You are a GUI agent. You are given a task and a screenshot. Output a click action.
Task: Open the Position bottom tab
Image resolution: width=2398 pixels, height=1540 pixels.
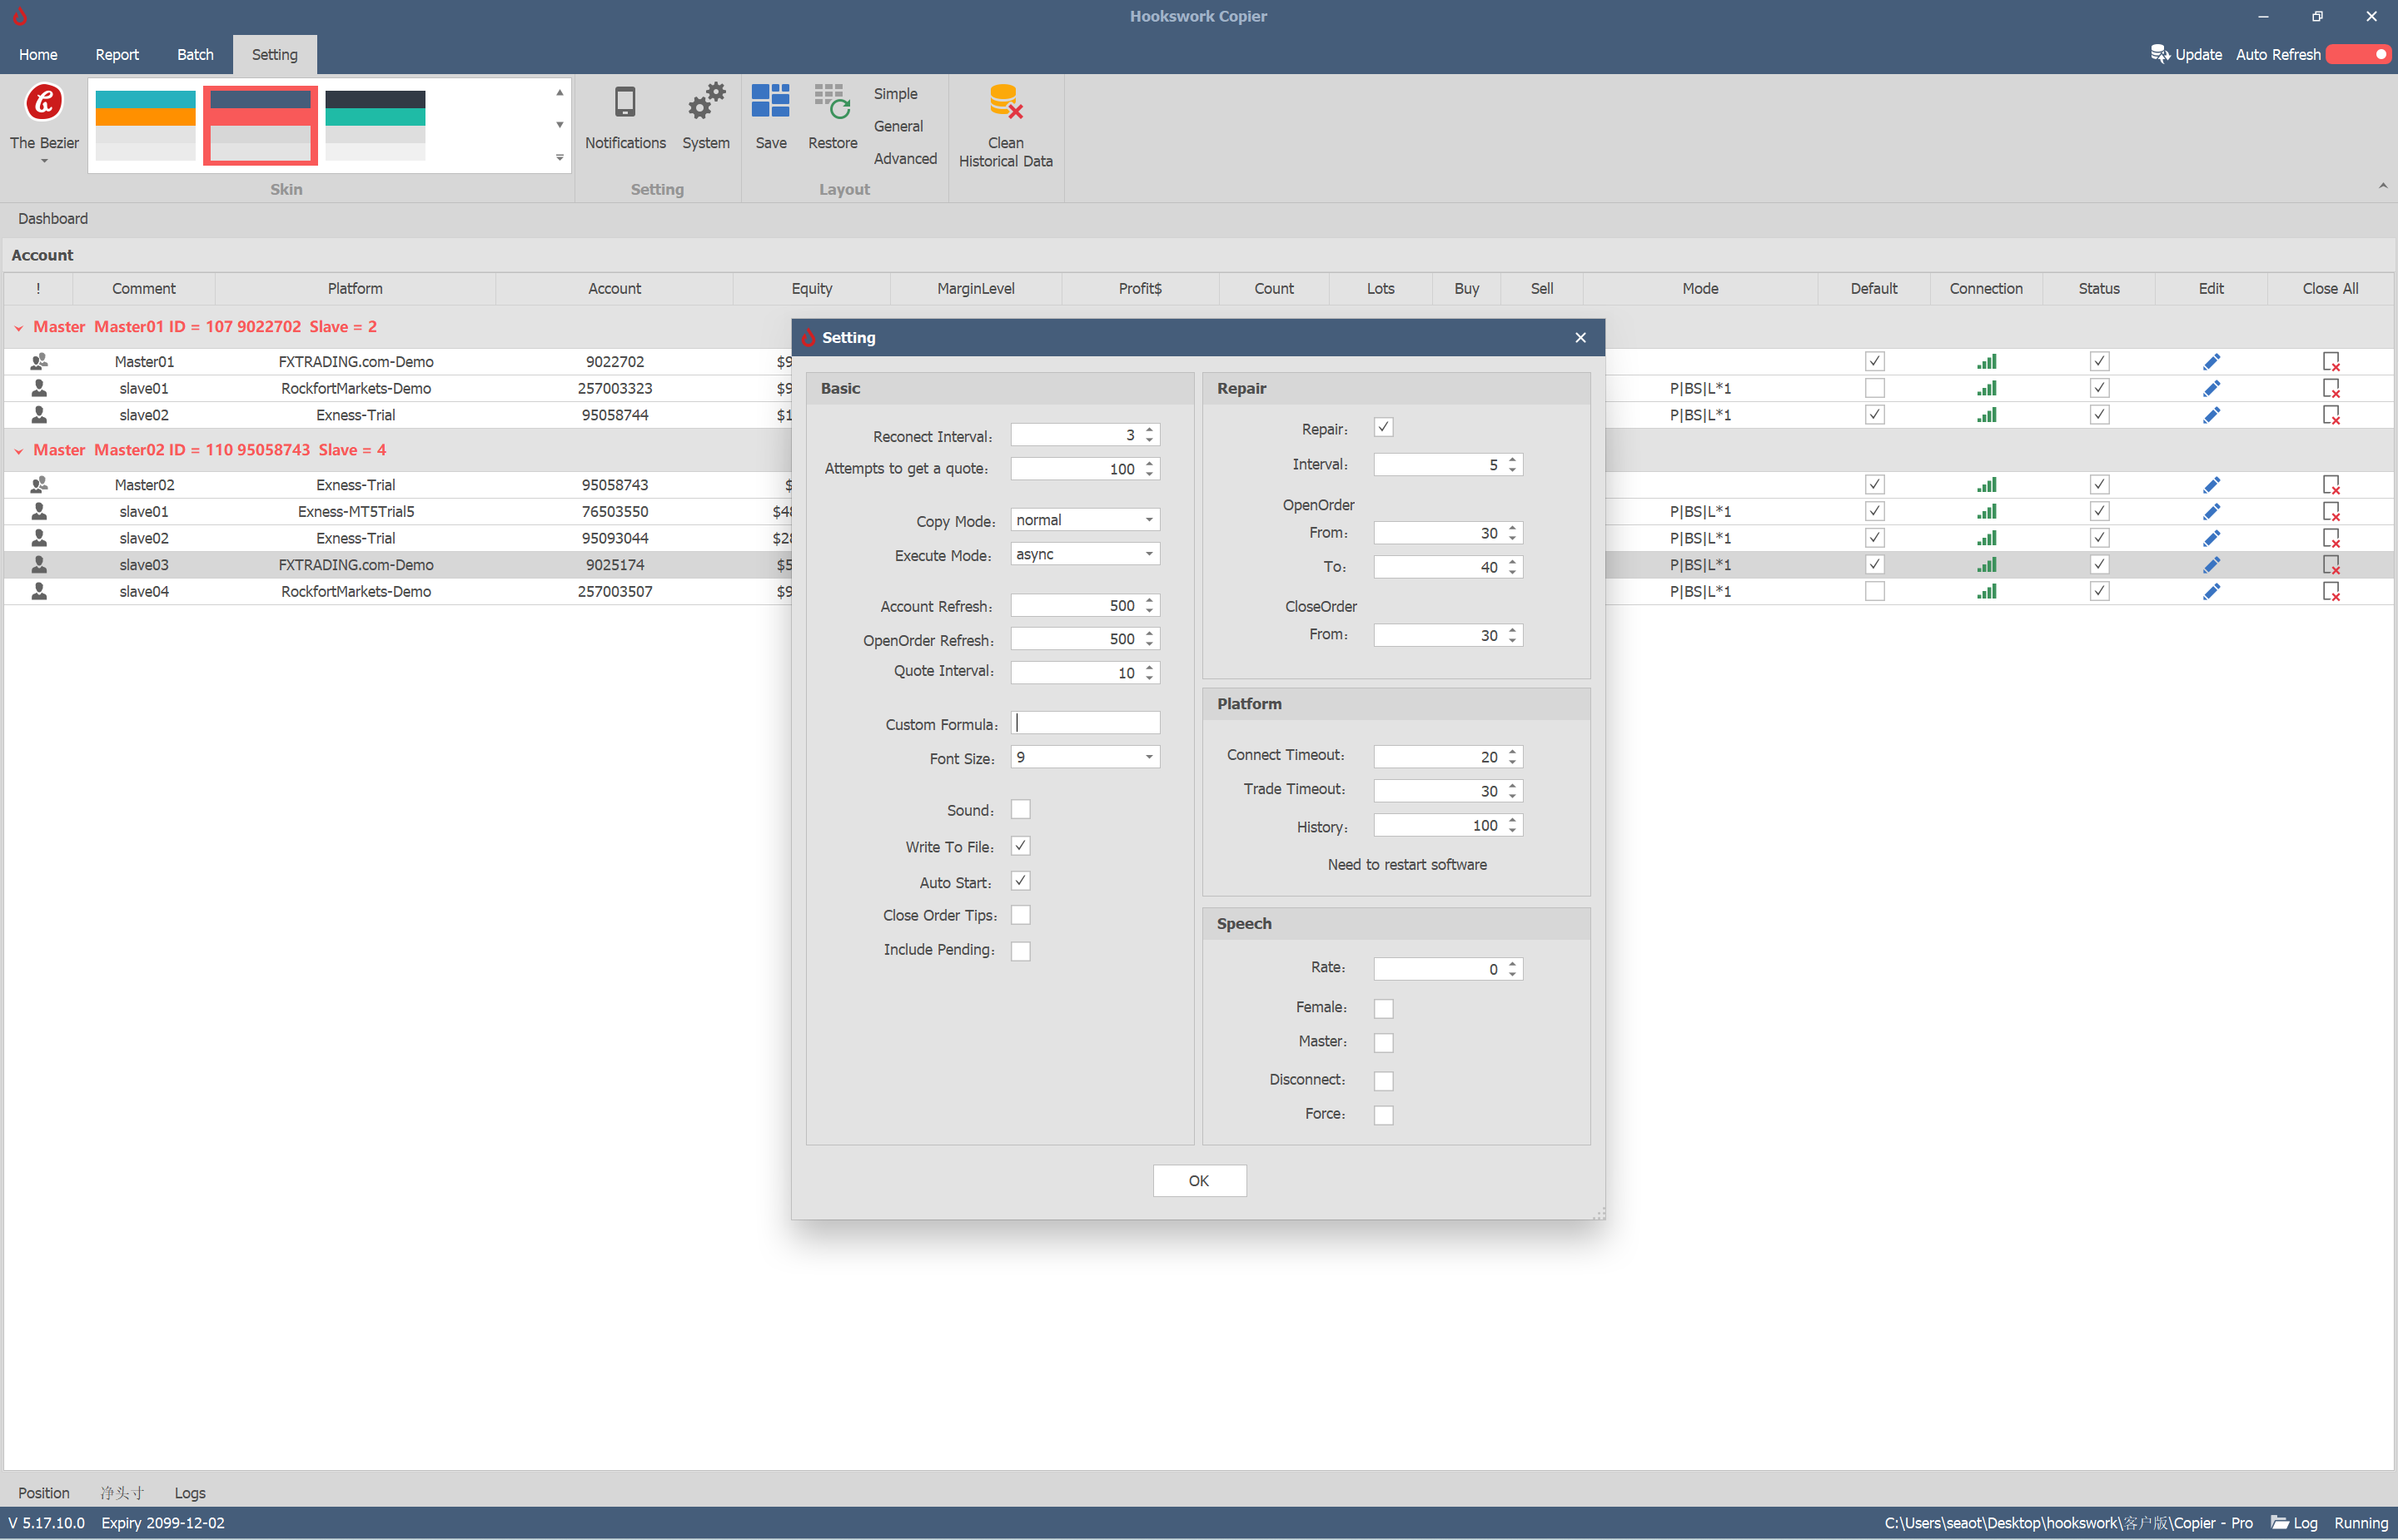pos(44,1493)
